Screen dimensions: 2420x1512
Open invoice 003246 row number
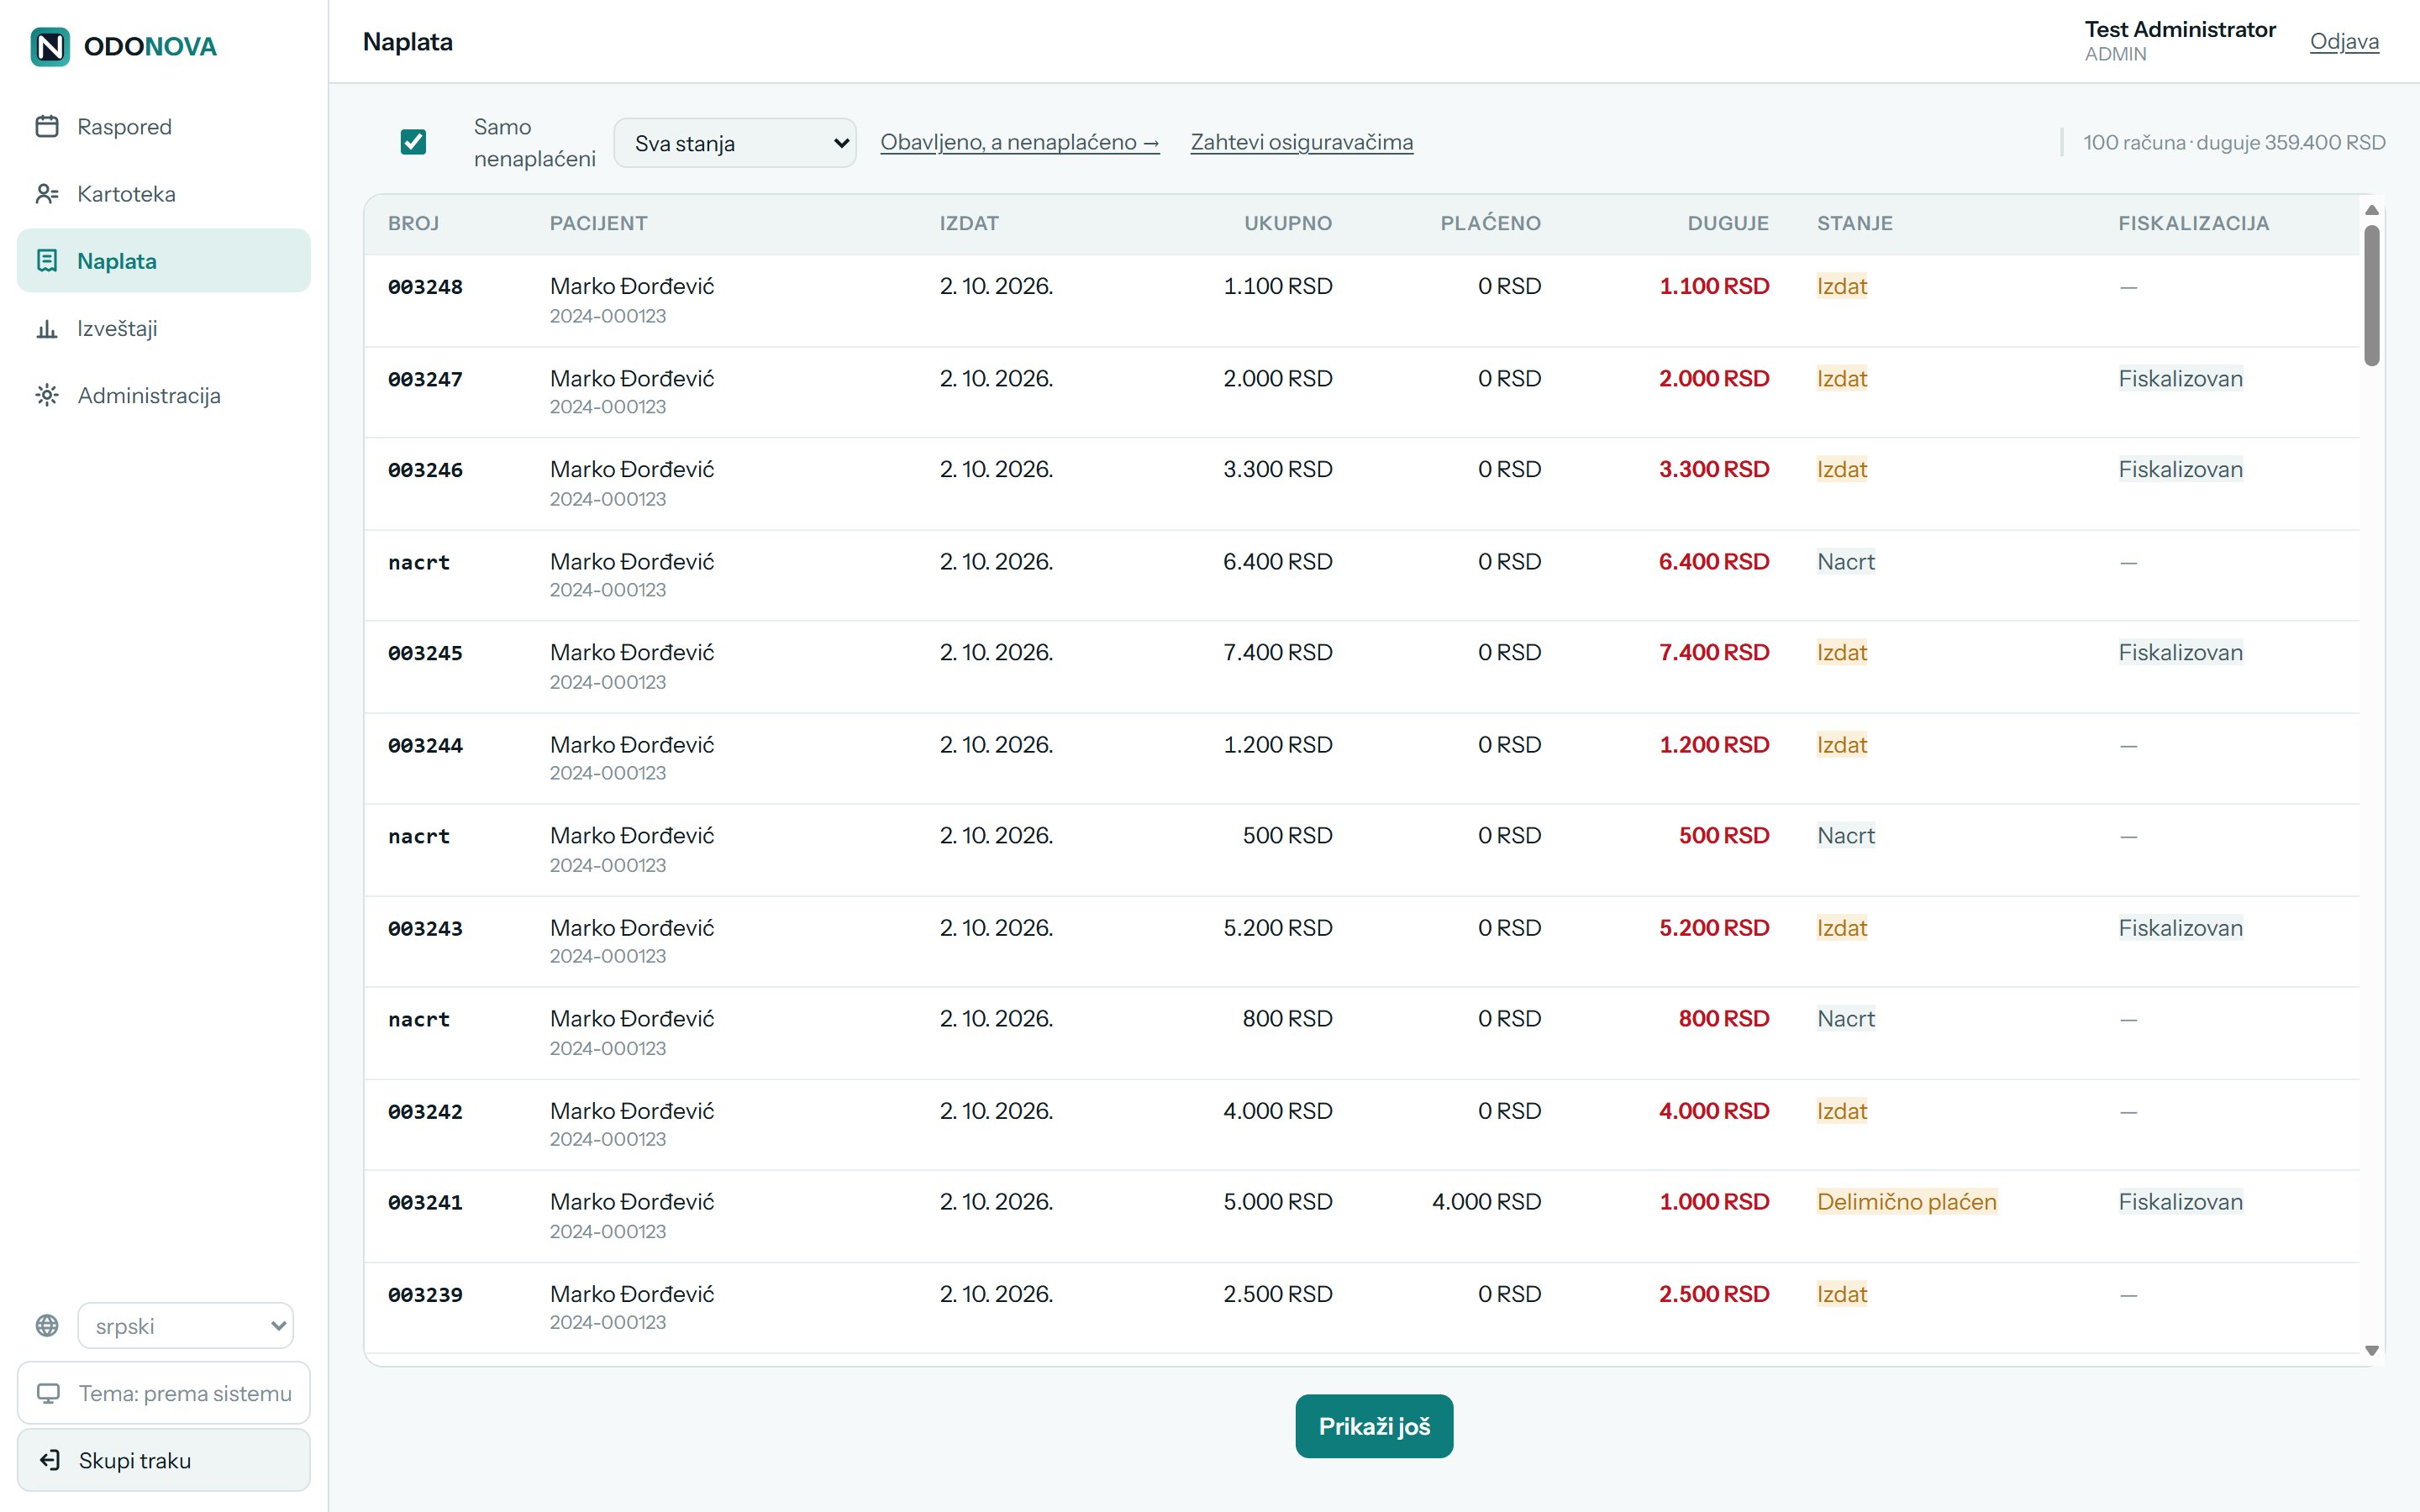[x=425, y=470]
